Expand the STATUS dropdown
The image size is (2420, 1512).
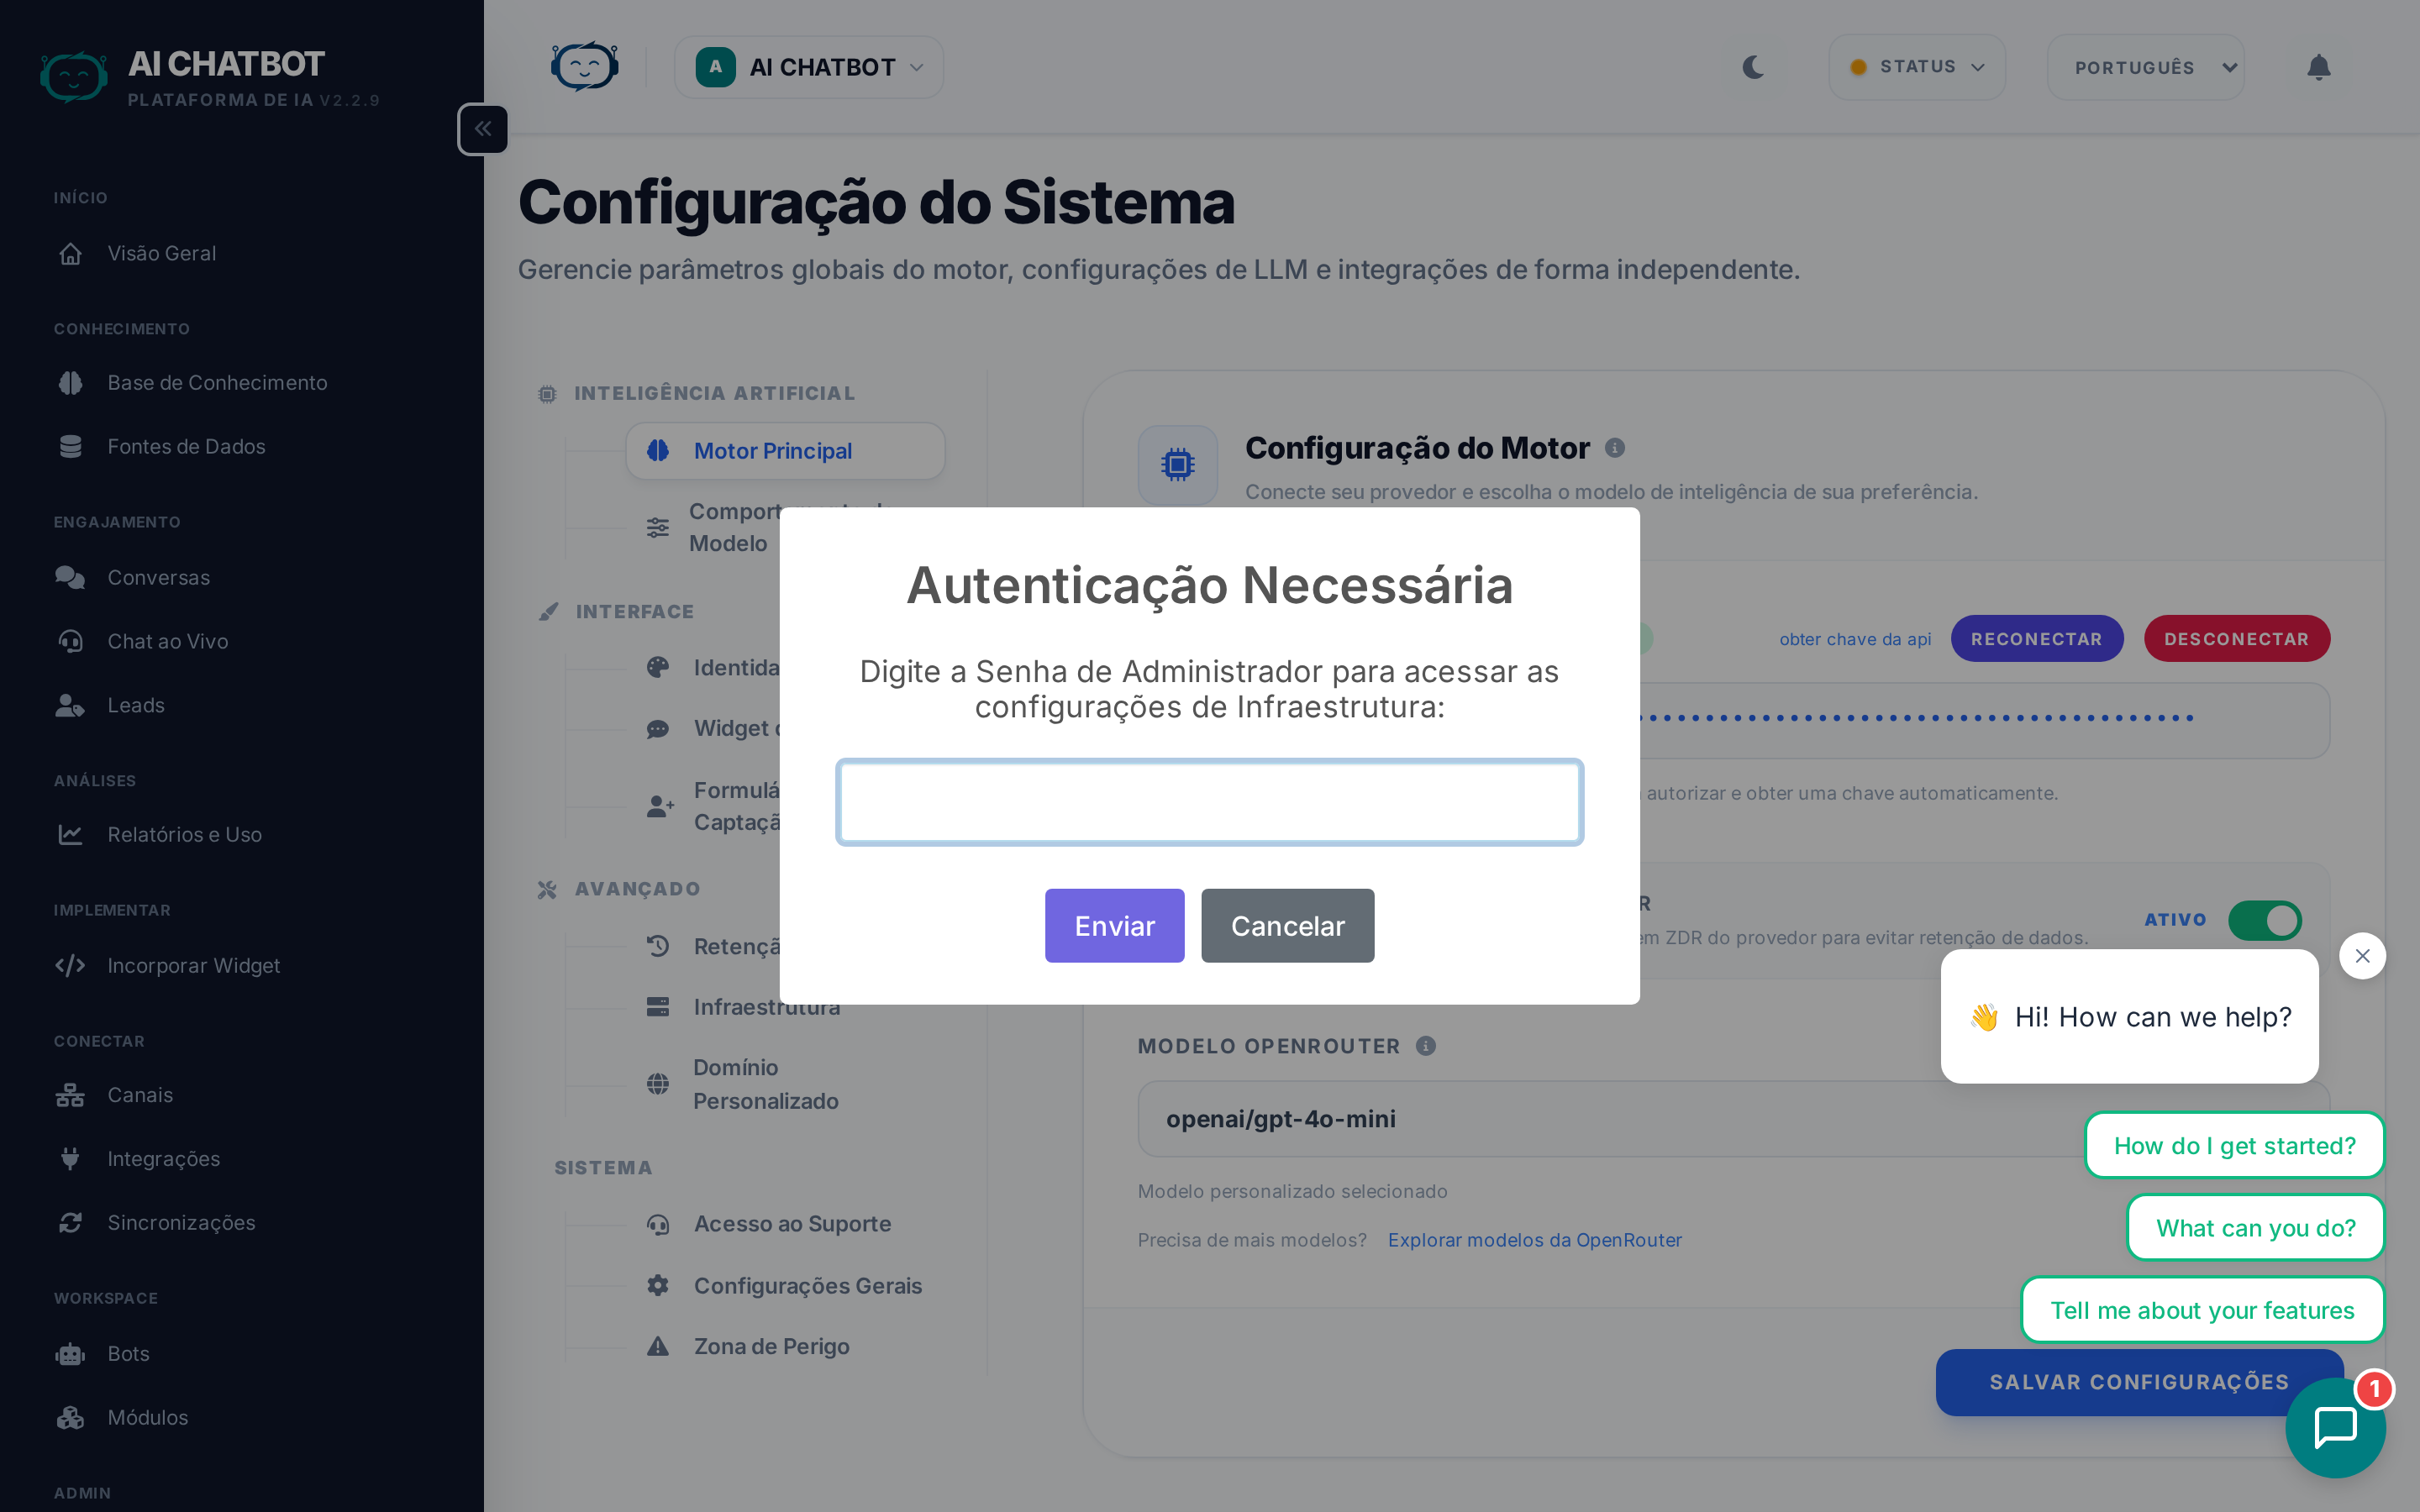[x=1916, y=67]
